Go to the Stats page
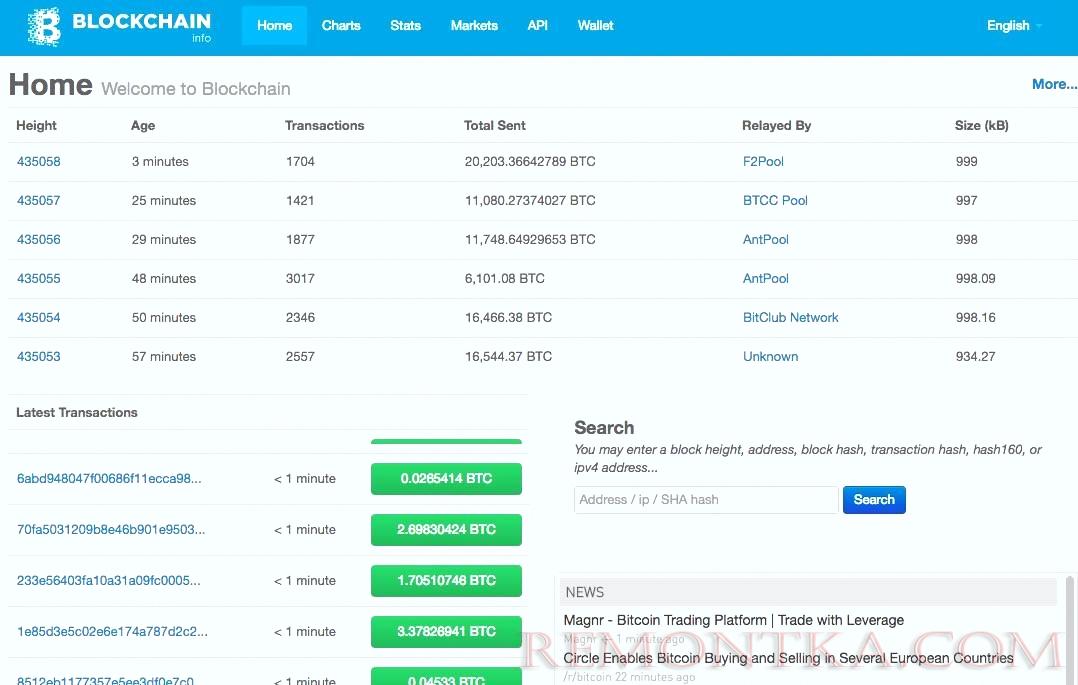1078x685 pixels. point(405,25)
